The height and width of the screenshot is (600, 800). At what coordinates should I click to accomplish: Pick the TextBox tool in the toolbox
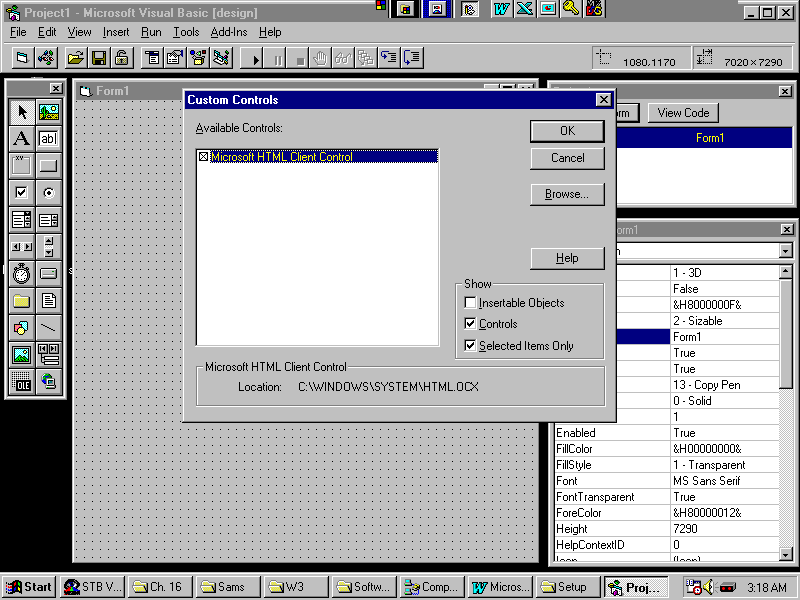[x=48, y=138]
